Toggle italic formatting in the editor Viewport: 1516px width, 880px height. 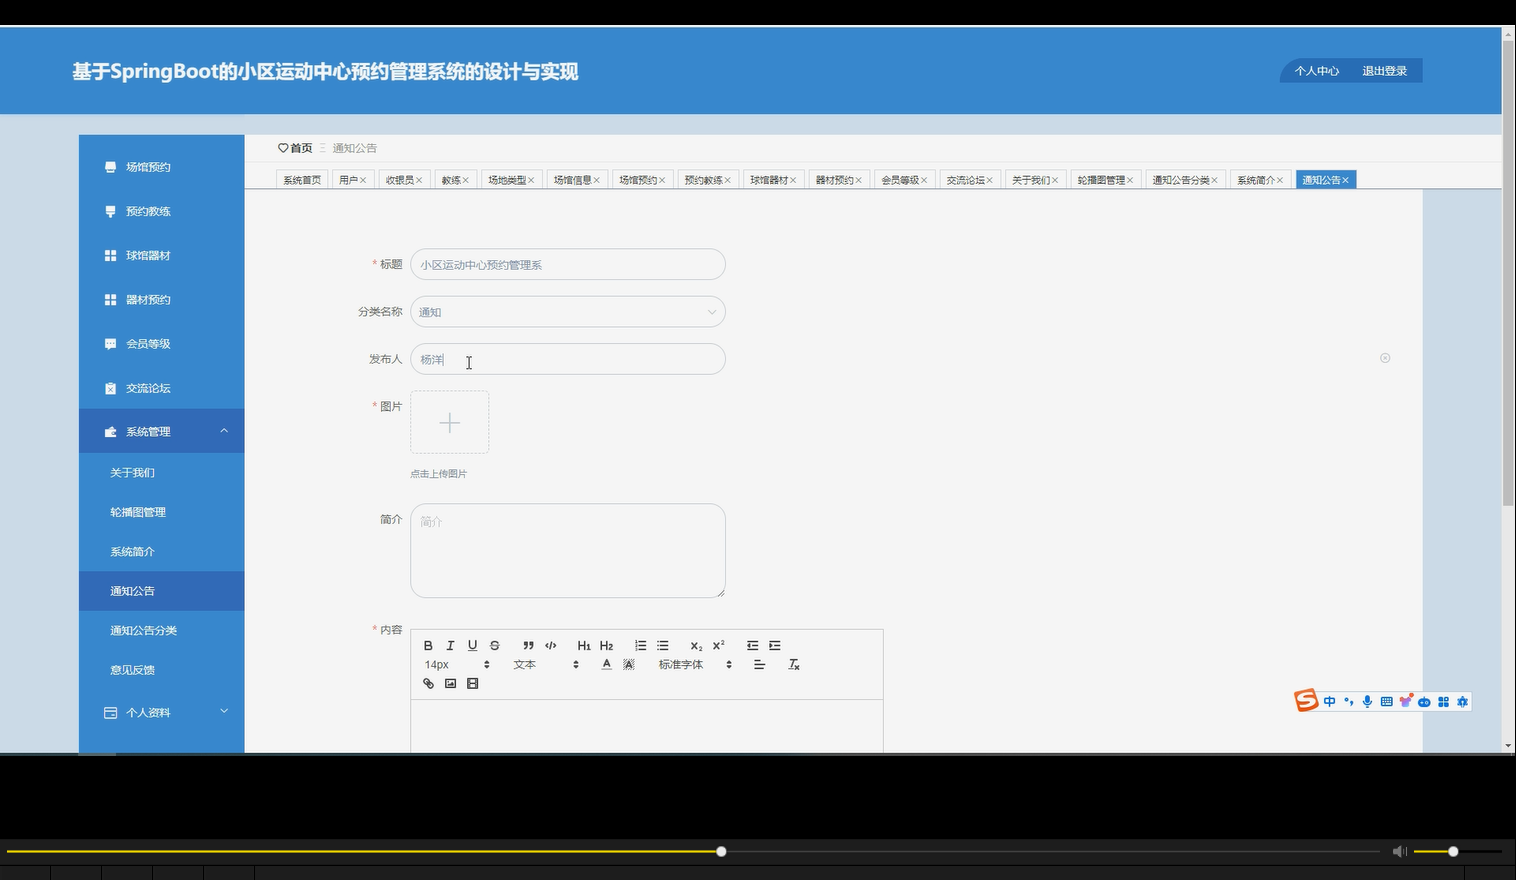coord(450,645)
